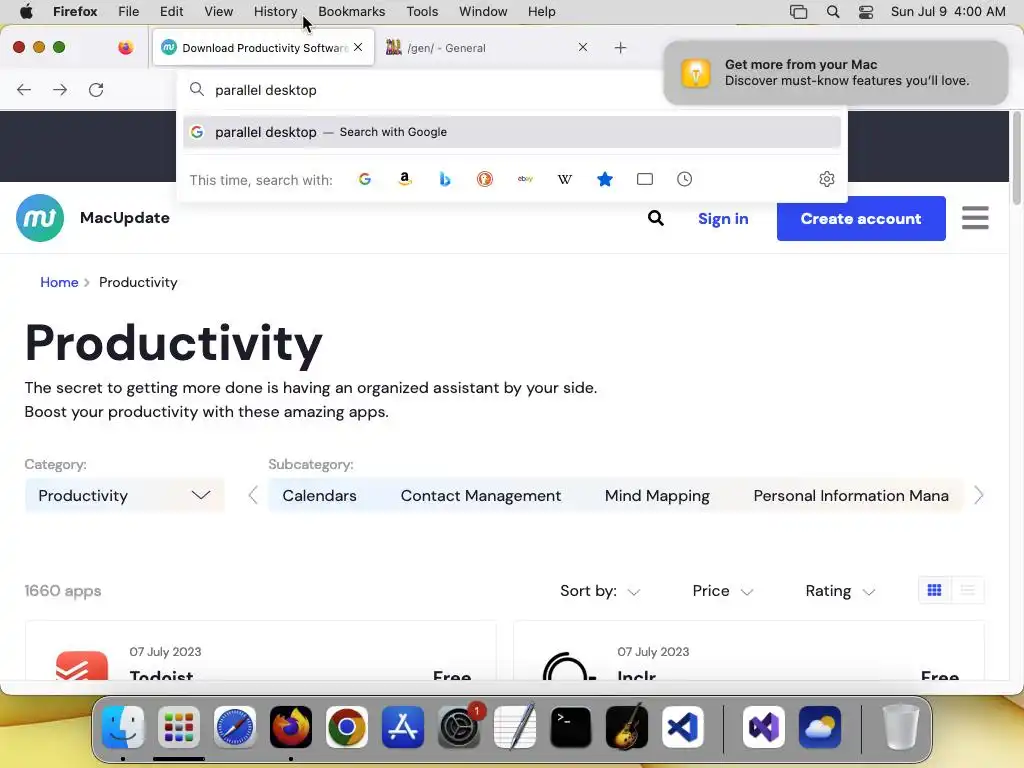Close the /gen/ - General tab
The height and width of the screenshot is (768, 1024).
pyautogui.click(x=583, y=47)
